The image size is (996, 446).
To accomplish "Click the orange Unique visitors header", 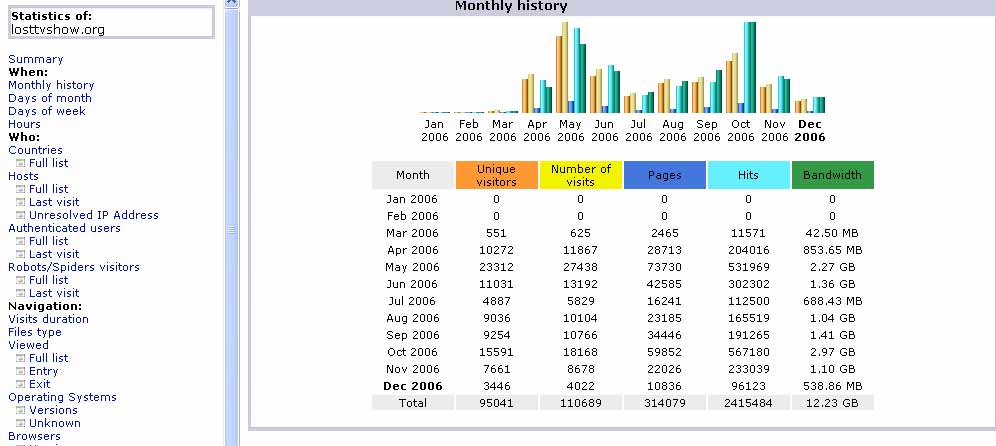I will point(497,175).
